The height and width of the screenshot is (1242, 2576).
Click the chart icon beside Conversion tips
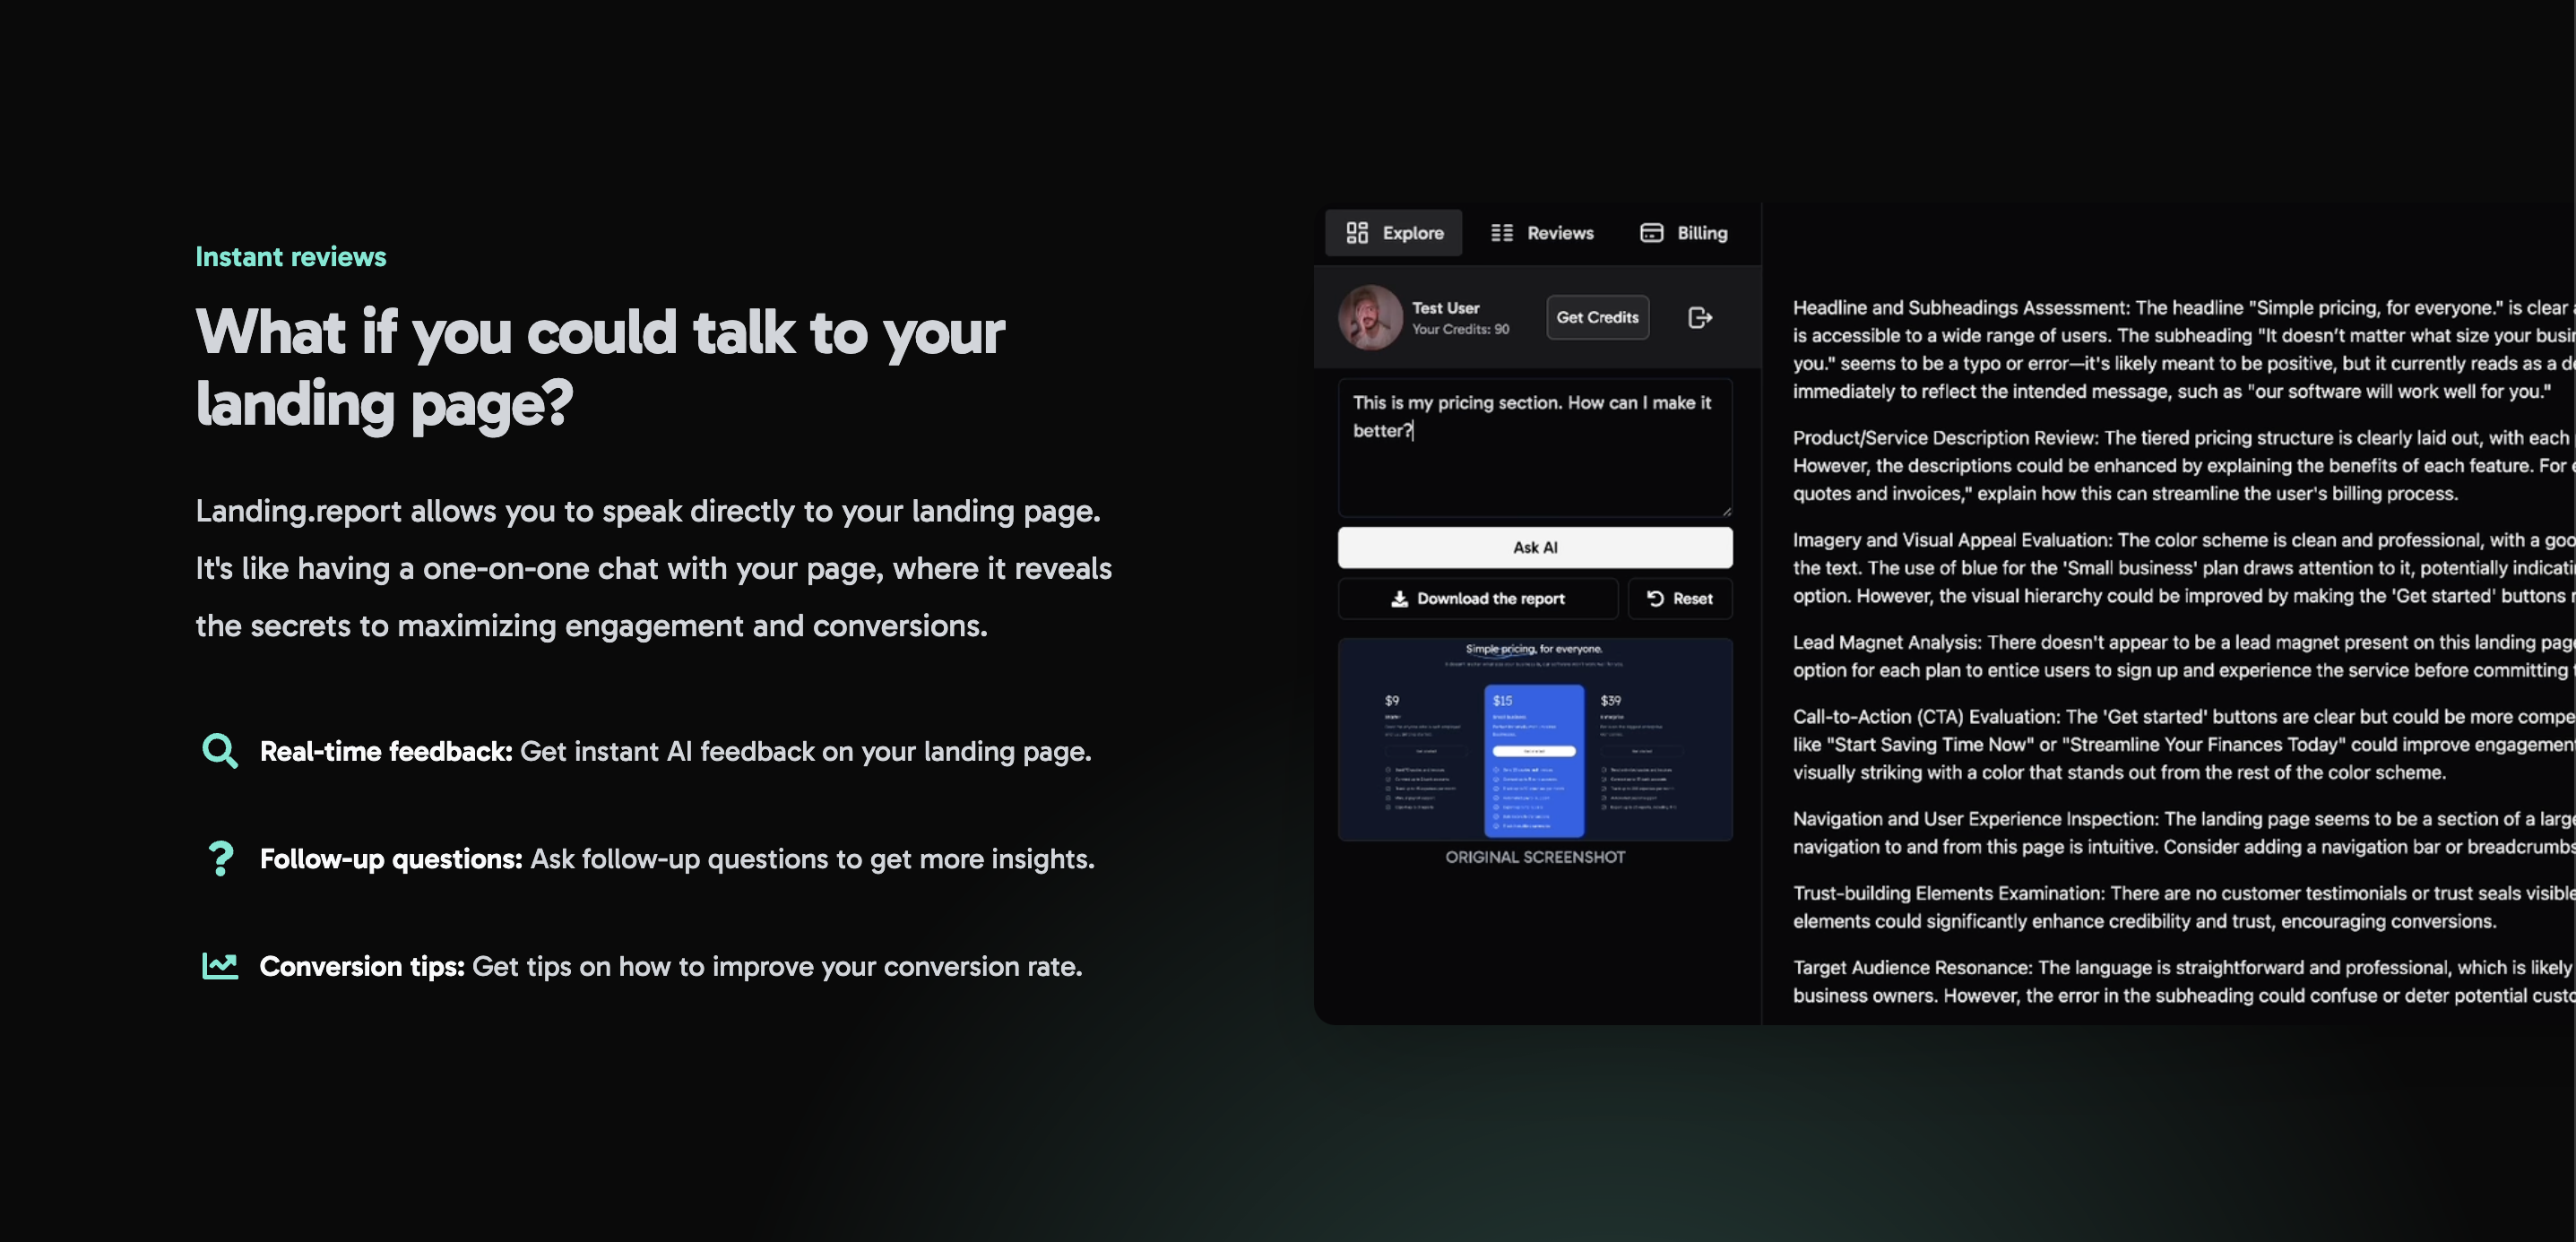pos(220,966)
